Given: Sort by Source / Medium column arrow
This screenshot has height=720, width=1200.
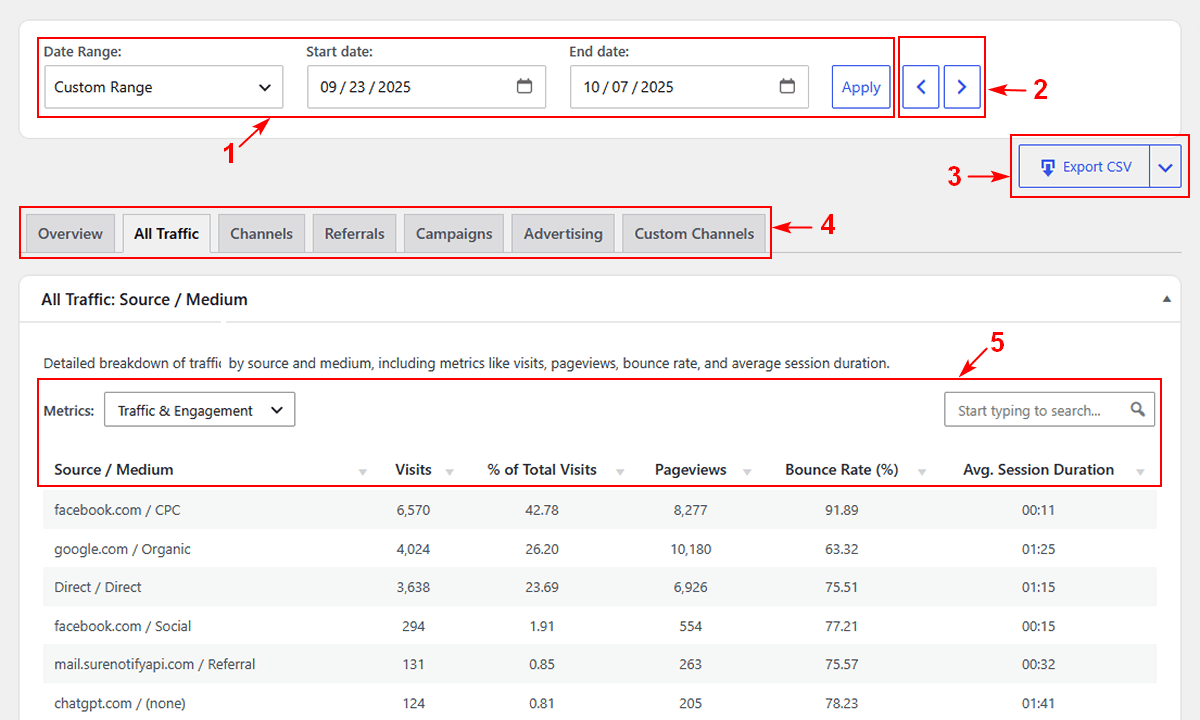Looking at the screenshot, I should 363,472.
